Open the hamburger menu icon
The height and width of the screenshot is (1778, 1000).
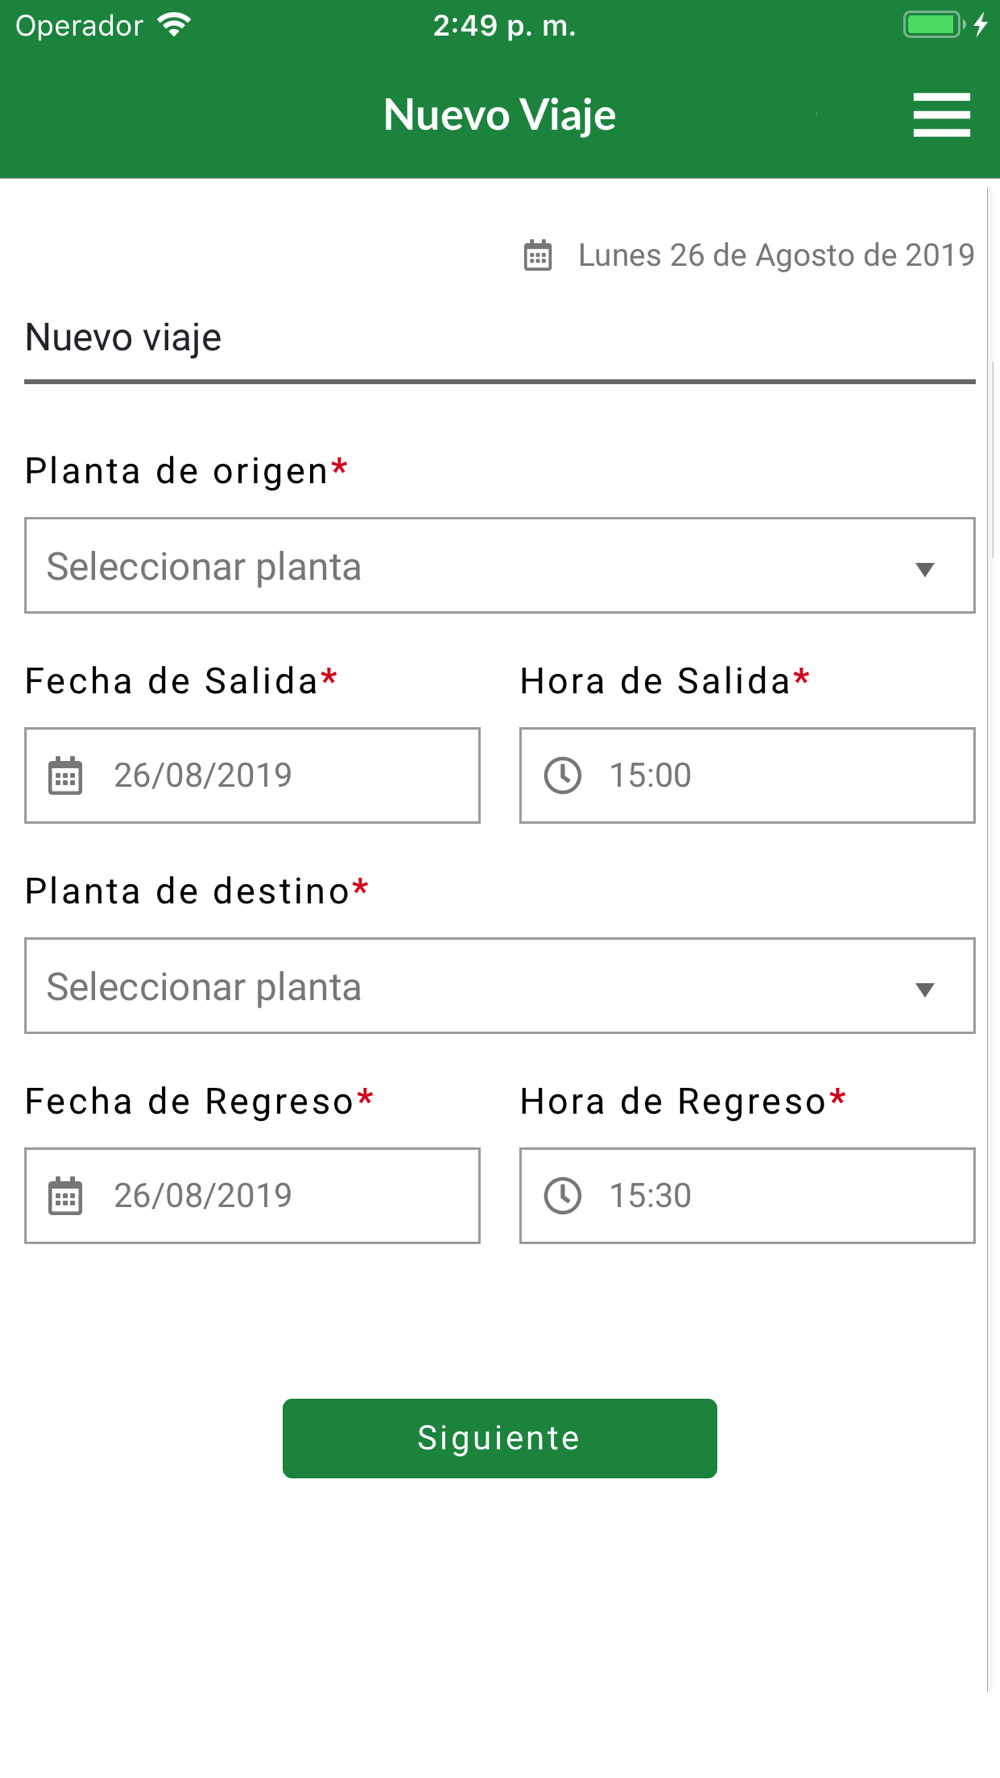pos(941,115)
